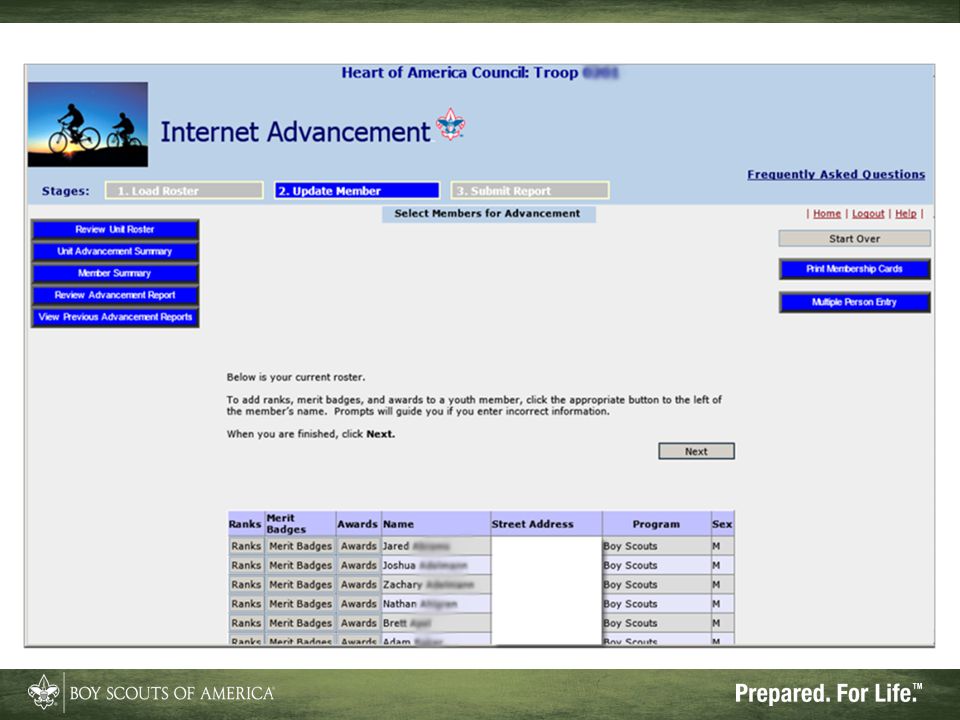Open Review Advancement Report
This screenshot has width=960, height=720.
click(115, 295)
